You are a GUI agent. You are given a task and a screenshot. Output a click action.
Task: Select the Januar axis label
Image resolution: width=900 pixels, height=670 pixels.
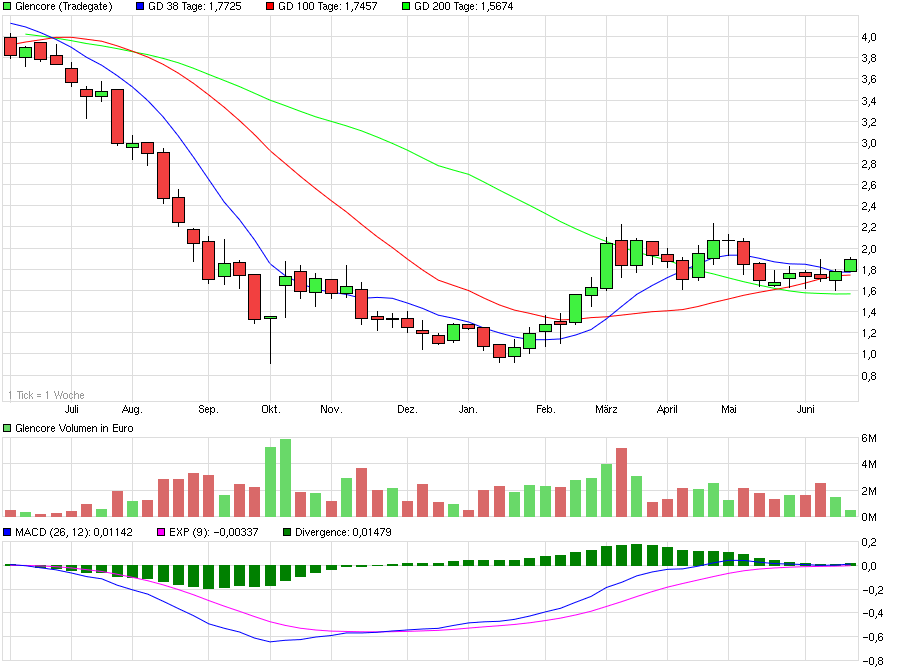pyautogui.click(x=470, y=409)
